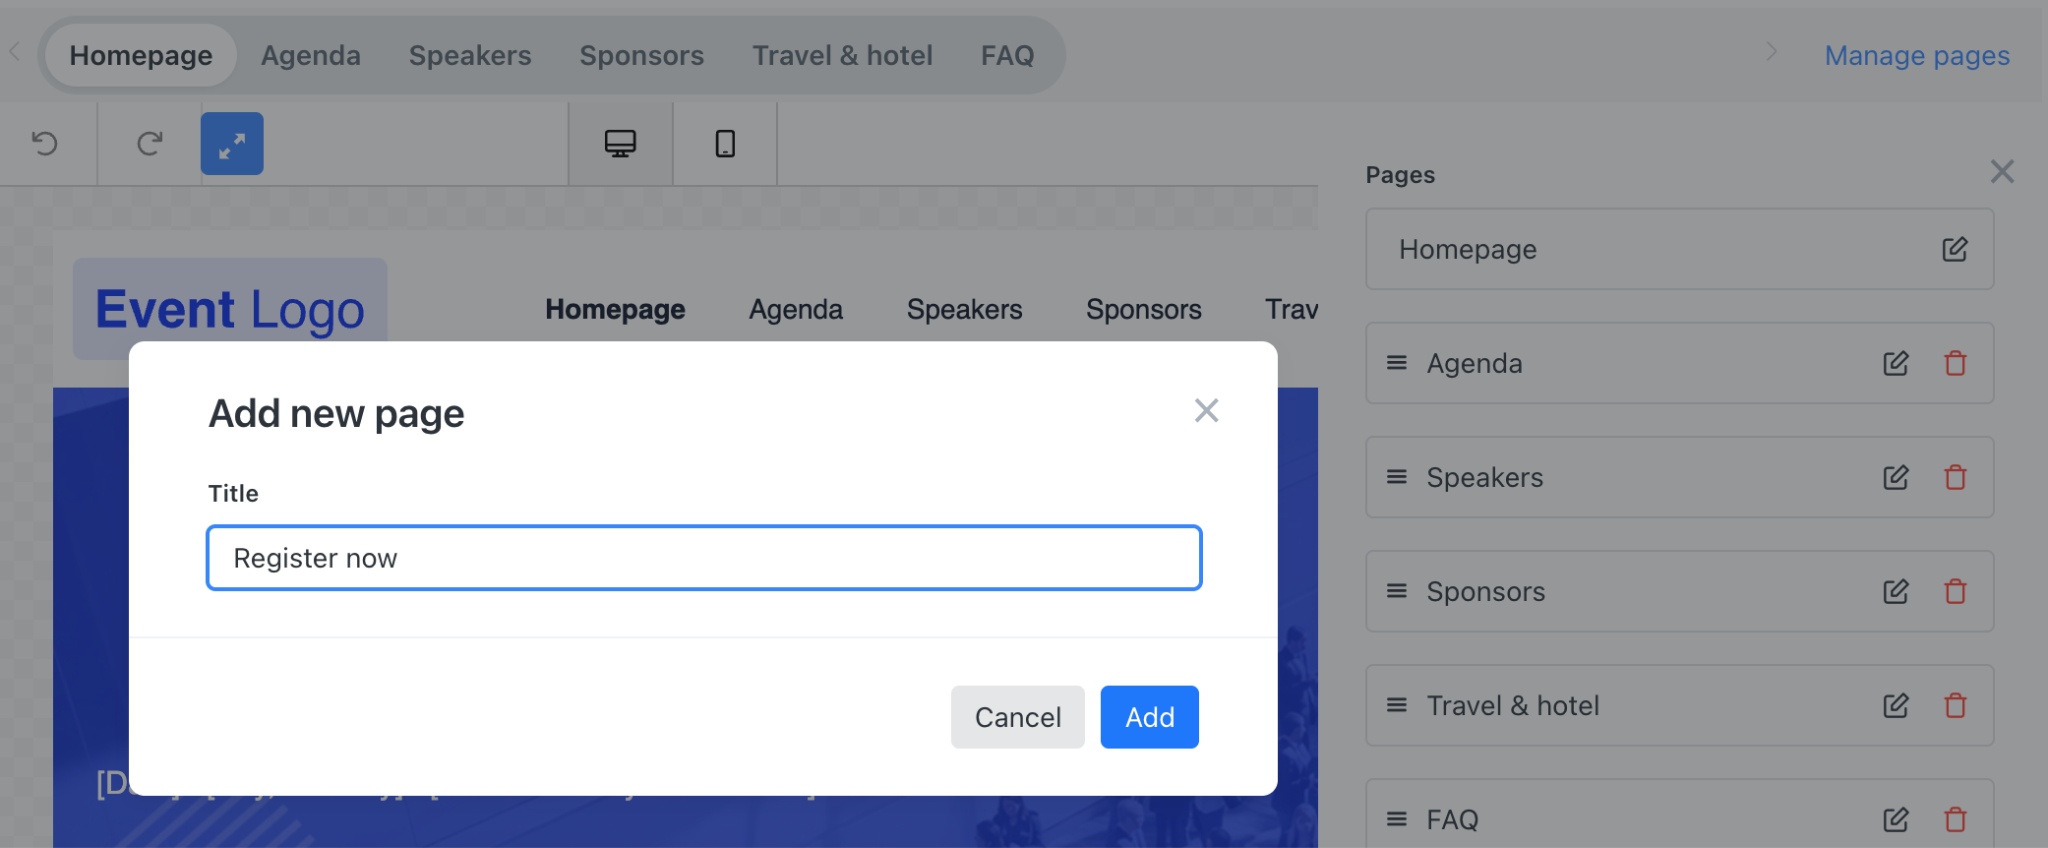This screenshot has height=848, width=2048.
Task: Click the undo arrow icon
Action: coord(45,143)
